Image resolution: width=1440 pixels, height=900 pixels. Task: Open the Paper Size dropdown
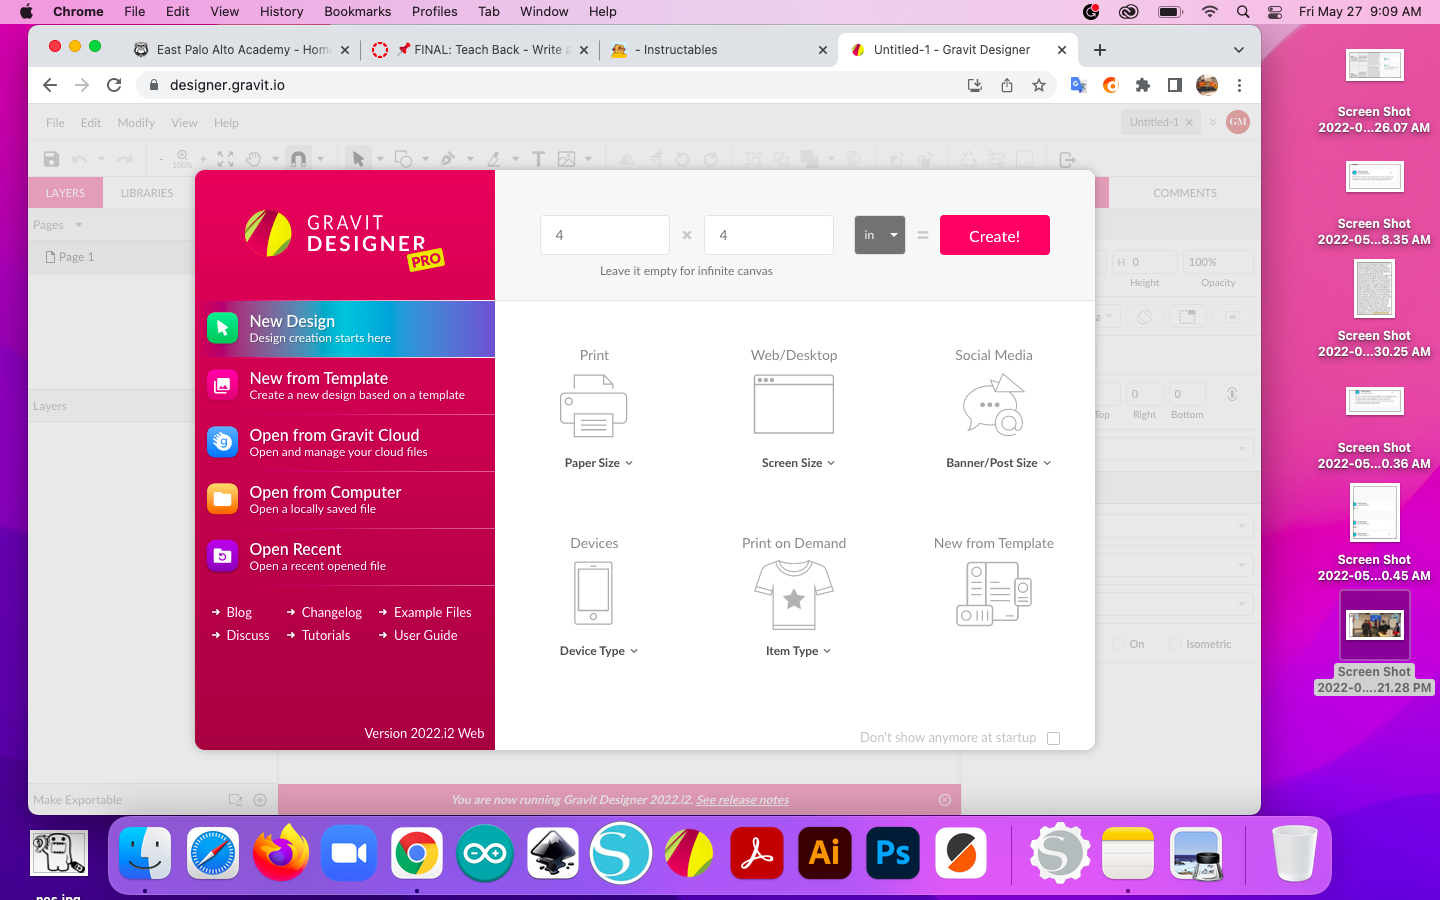point(598,462)
